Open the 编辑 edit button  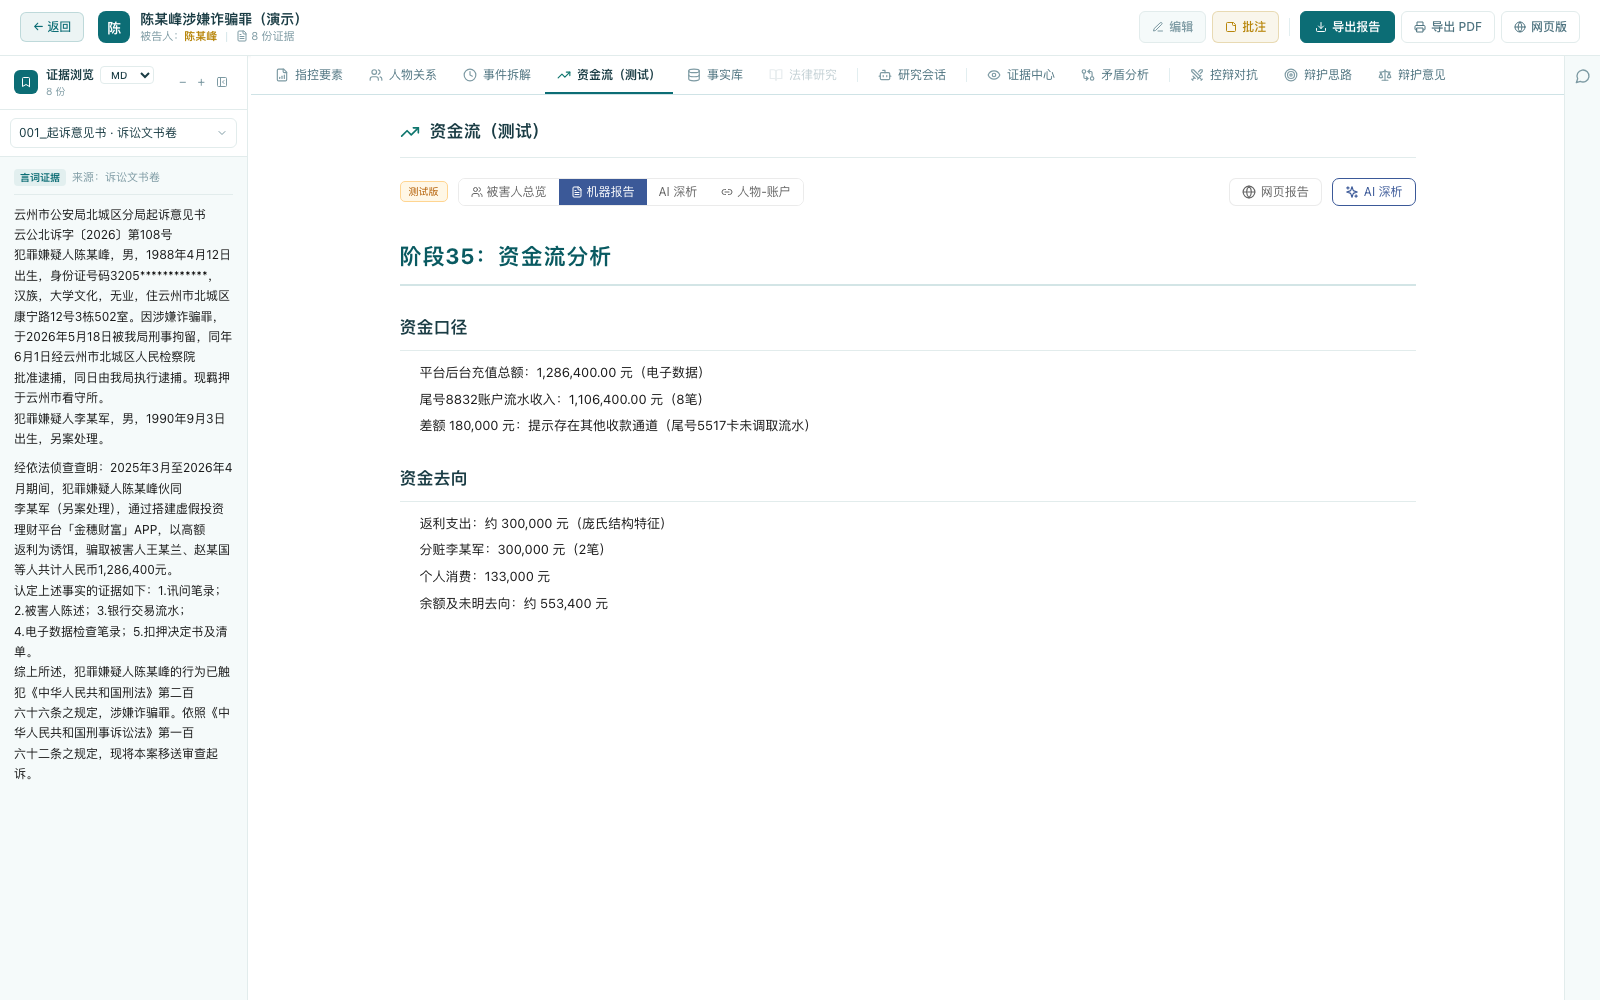1172,27
